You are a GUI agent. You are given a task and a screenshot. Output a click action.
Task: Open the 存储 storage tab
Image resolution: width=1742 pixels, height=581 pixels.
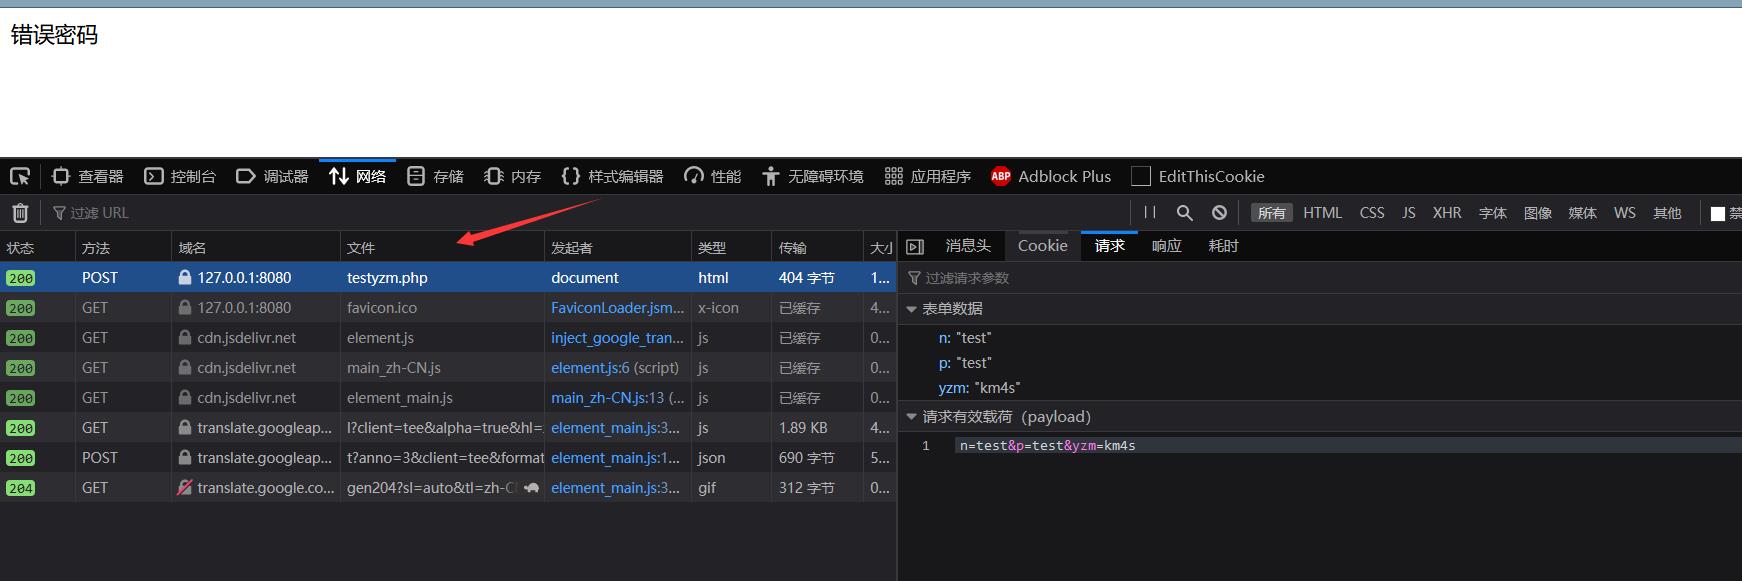pyautogui.click(x=435, y=177)
